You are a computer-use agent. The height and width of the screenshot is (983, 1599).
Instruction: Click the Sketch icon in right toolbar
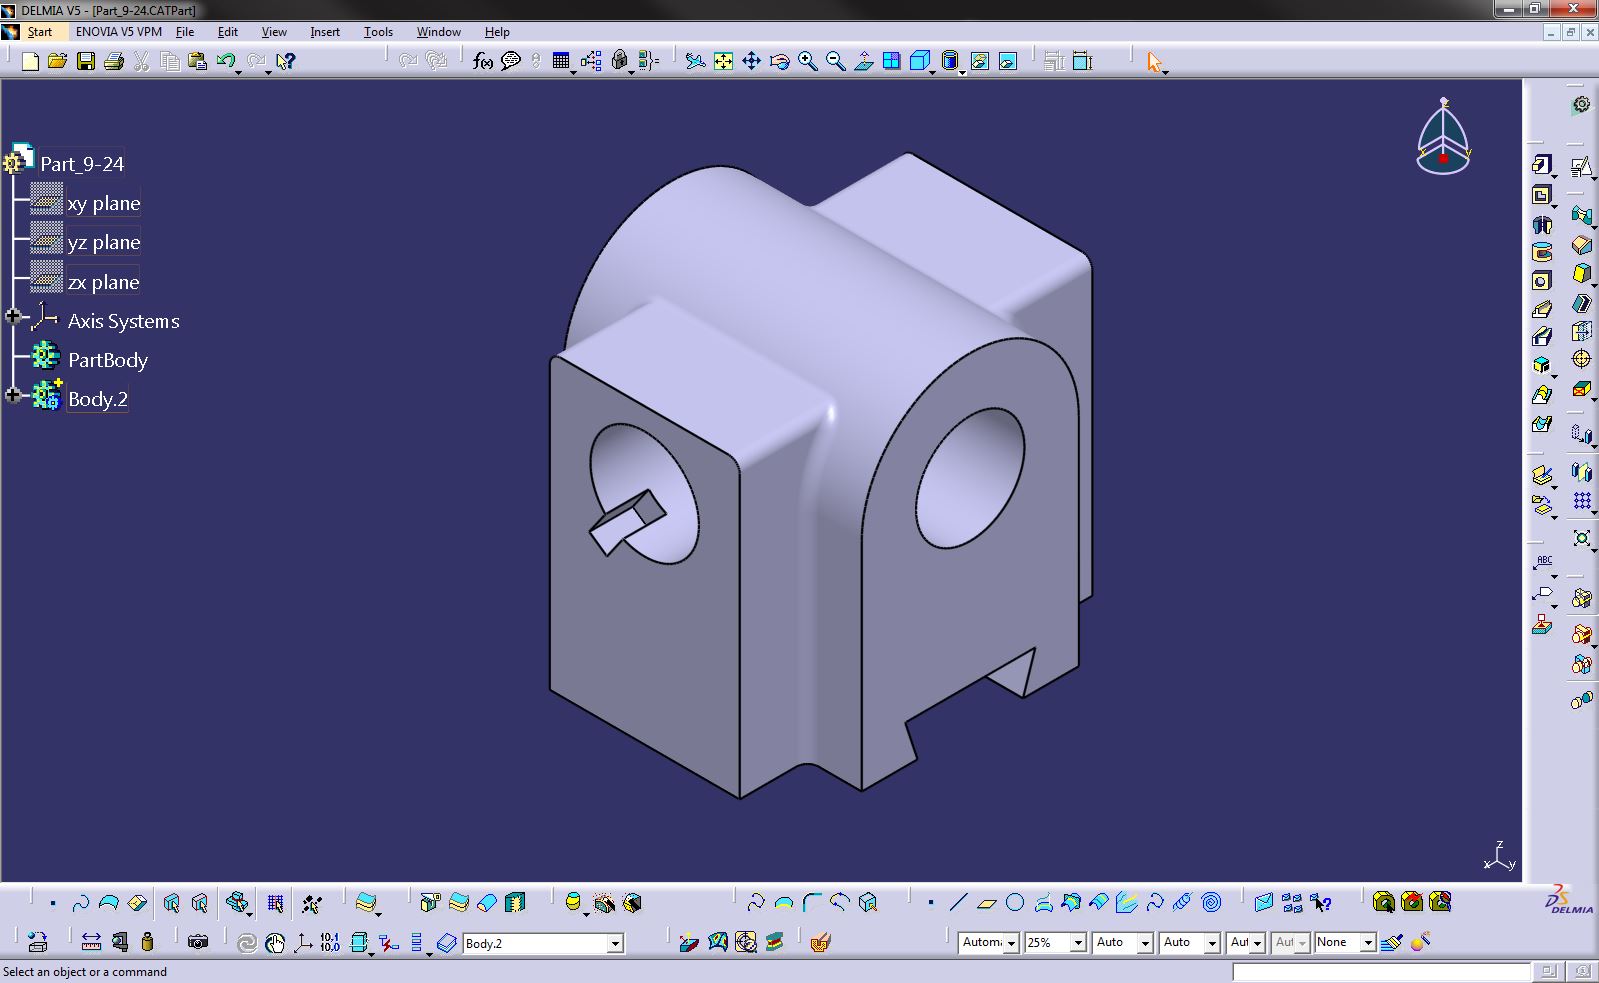coord(1581,166)
